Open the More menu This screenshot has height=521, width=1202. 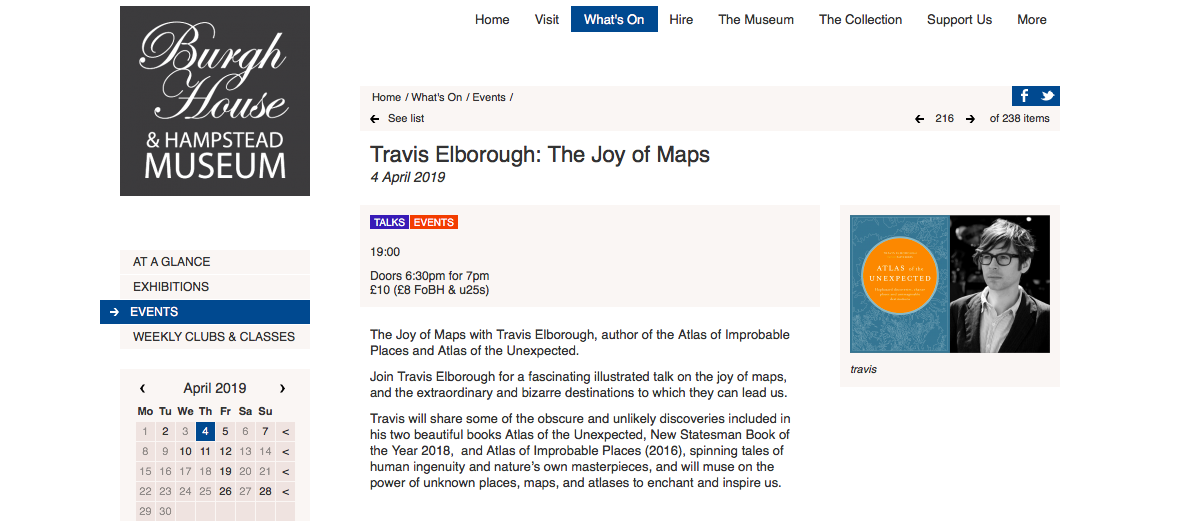1032,19
